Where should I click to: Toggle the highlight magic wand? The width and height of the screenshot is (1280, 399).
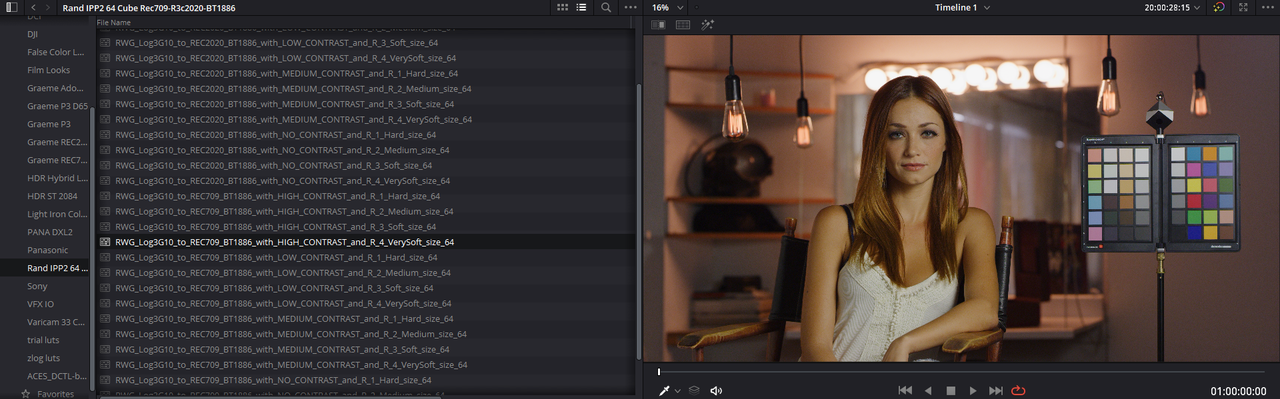(708, 24)
